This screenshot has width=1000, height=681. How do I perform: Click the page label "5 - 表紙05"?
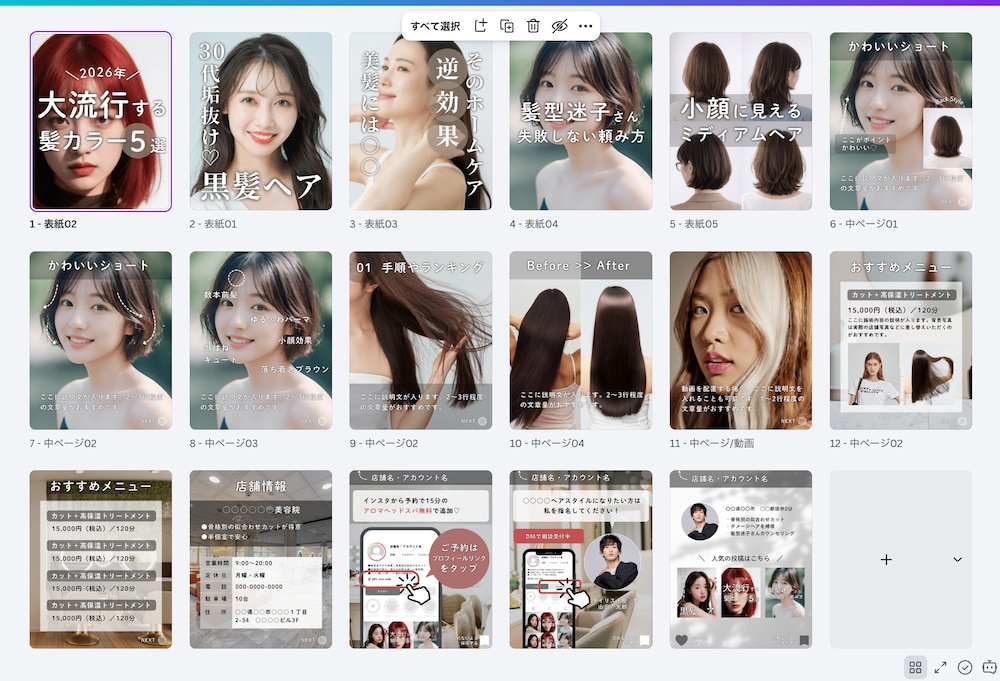point(694,224)
